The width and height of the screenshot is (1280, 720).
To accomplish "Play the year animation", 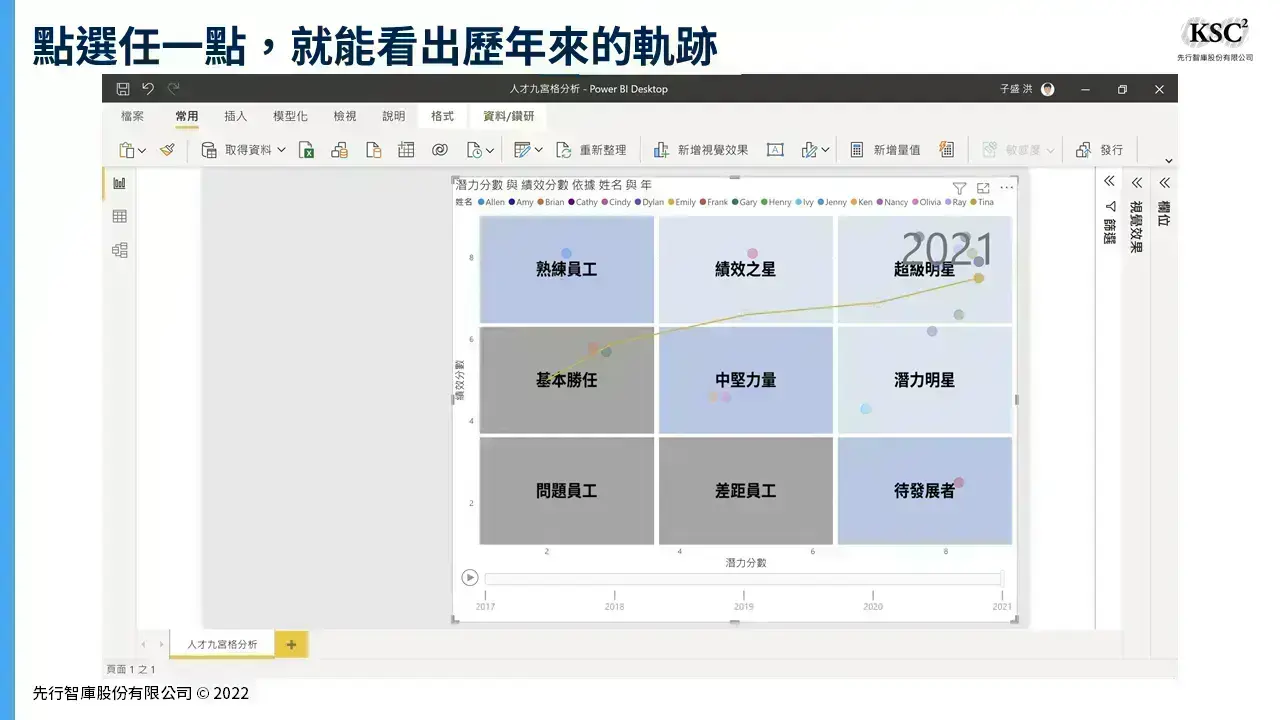I will (x=470, y=577).
